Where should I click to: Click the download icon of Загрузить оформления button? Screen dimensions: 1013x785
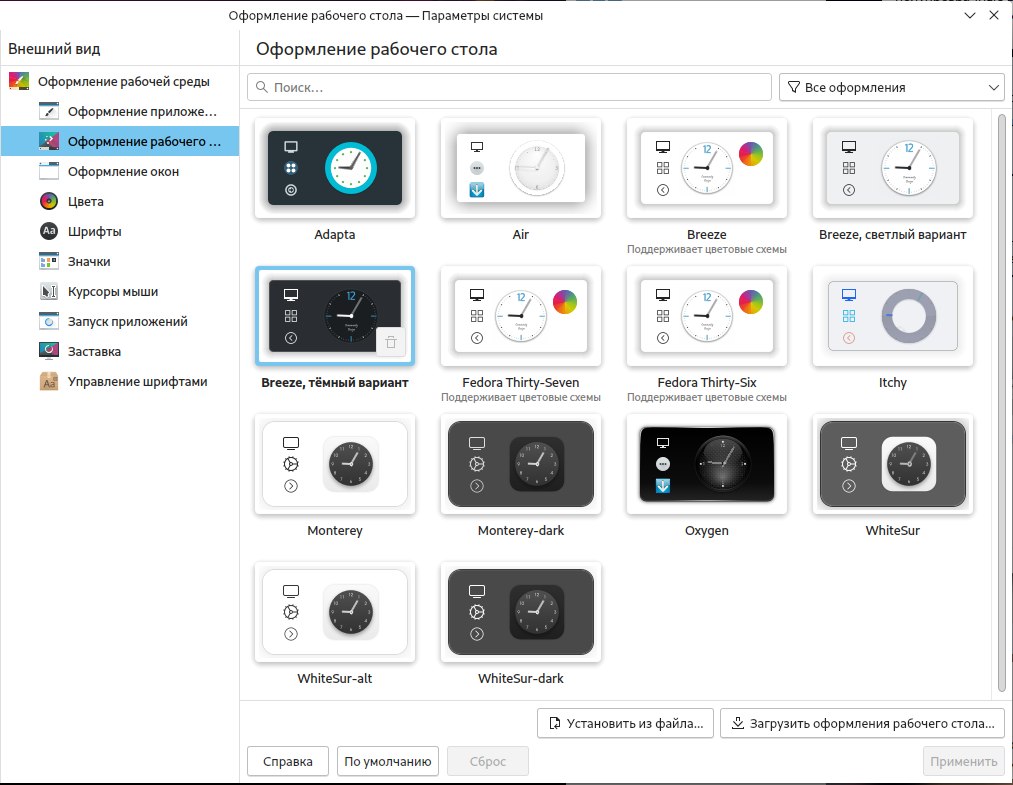(737, 723)
